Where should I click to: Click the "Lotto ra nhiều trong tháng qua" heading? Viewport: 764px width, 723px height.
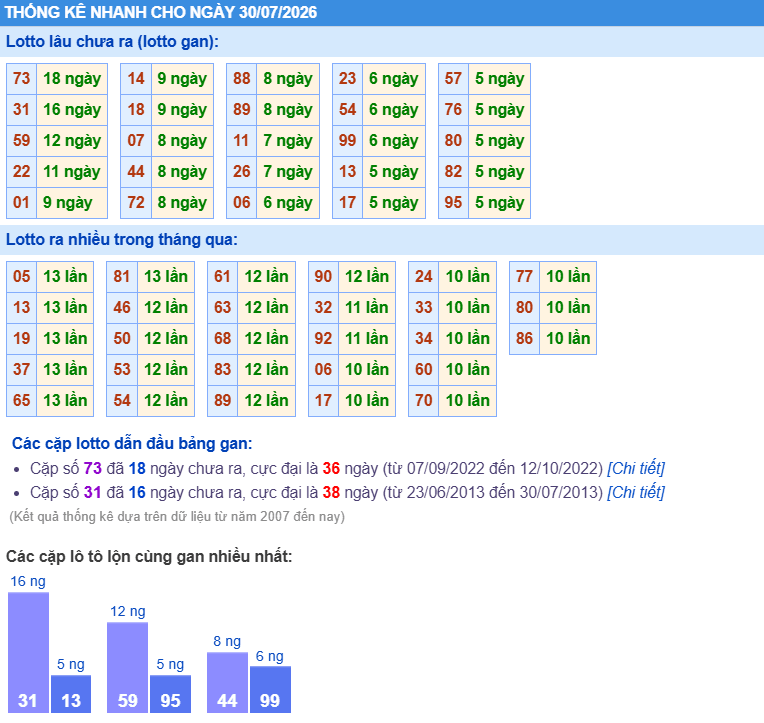[x=122, y=240]
